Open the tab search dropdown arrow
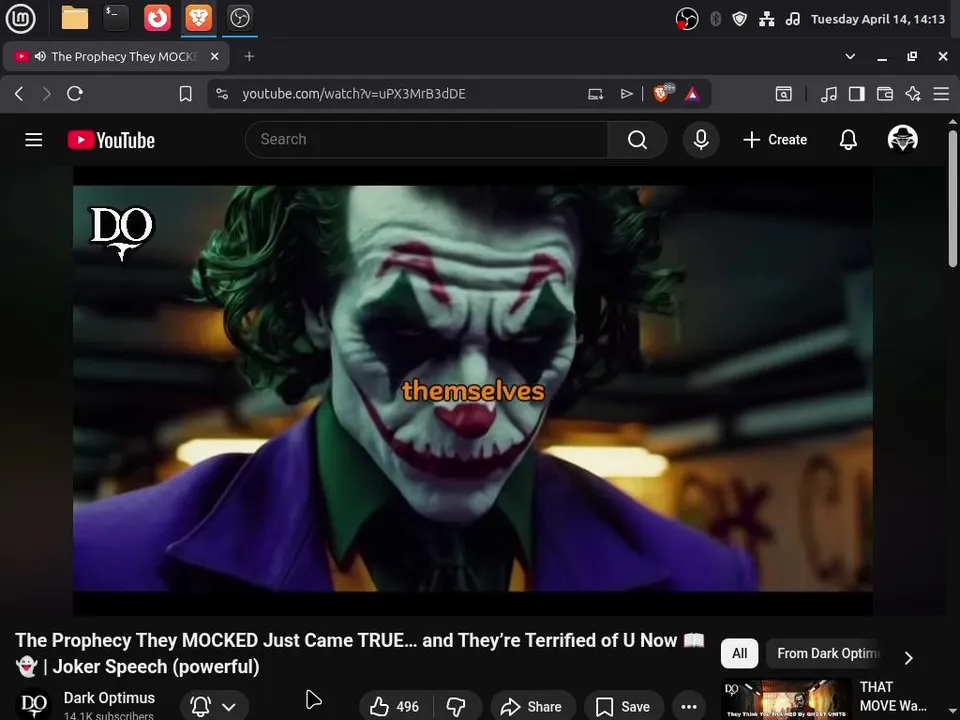Viewport: 960px width, 720px height. [850, 56]
